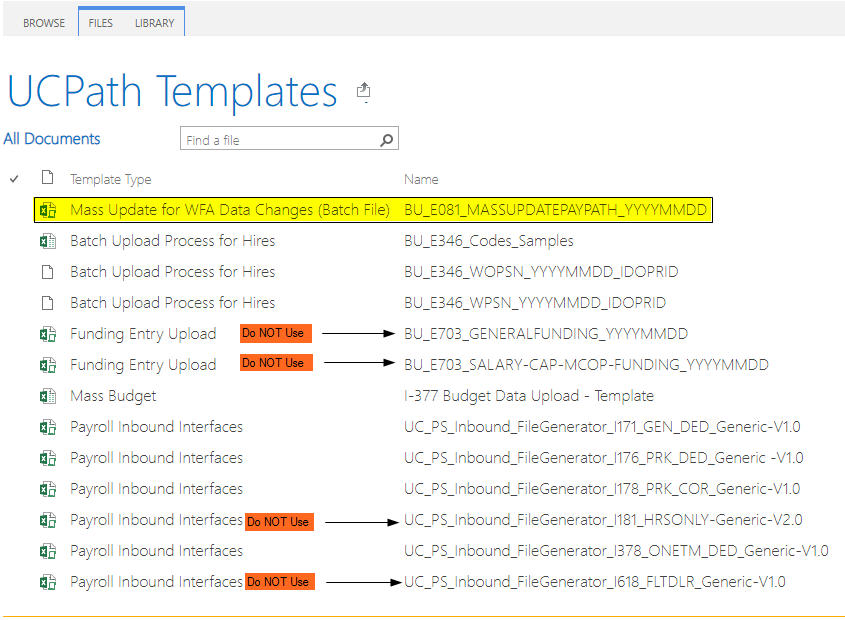Click the Excel icon for the highlighted Mass Update row
This screenshot has width=845, height=620.
point(47,210)
